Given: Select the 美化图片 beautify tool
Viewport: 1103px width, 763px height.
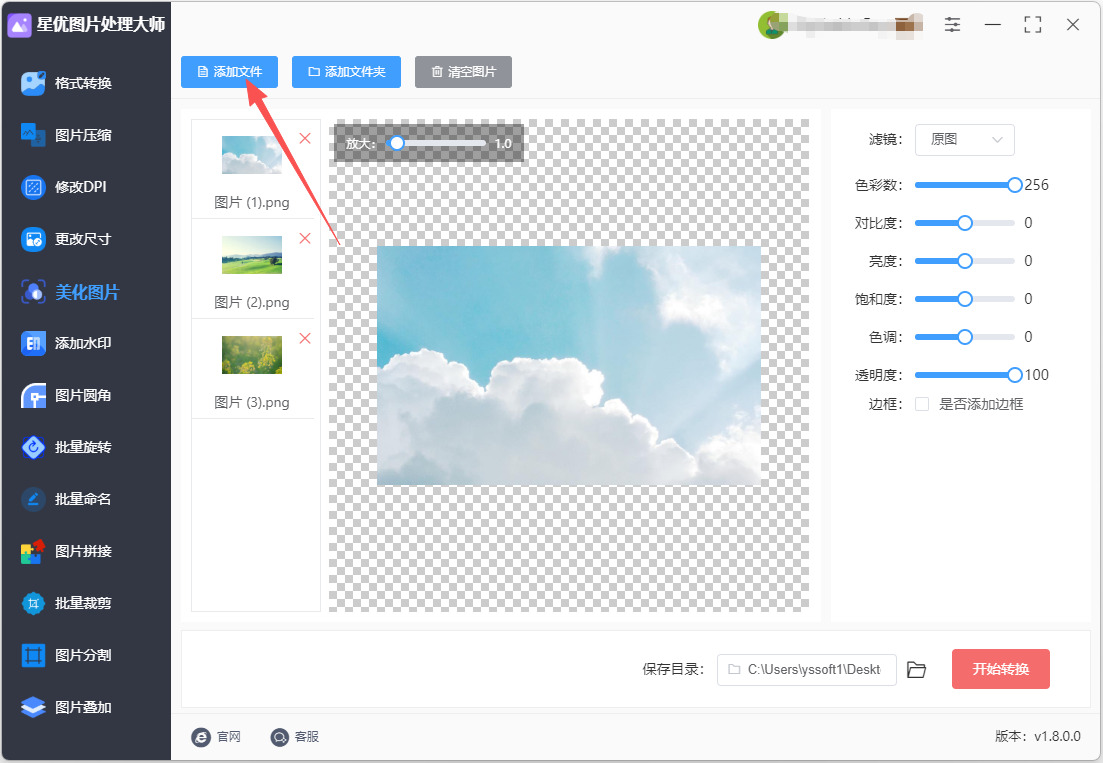Looking at the screenshot, I should (70, 291).
